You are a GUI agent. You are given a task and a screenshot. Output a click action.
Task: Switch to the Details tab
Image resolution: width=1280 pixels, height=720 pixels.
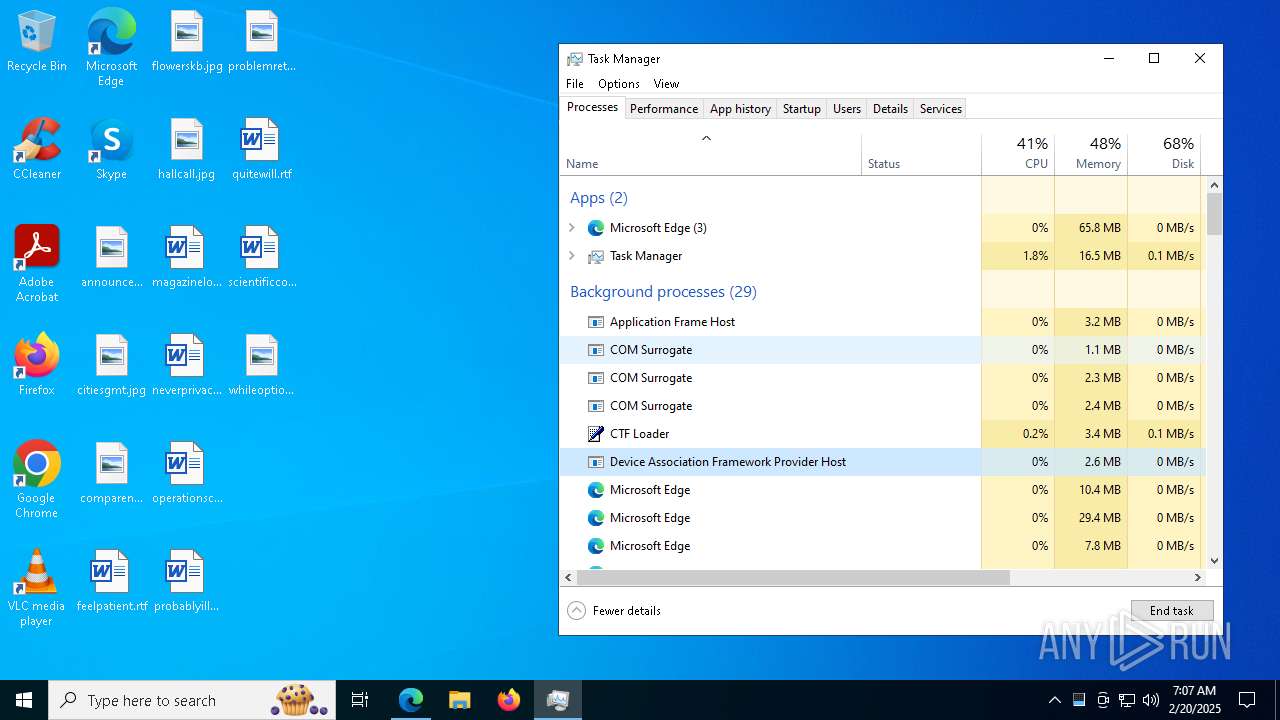coord(890,109)
